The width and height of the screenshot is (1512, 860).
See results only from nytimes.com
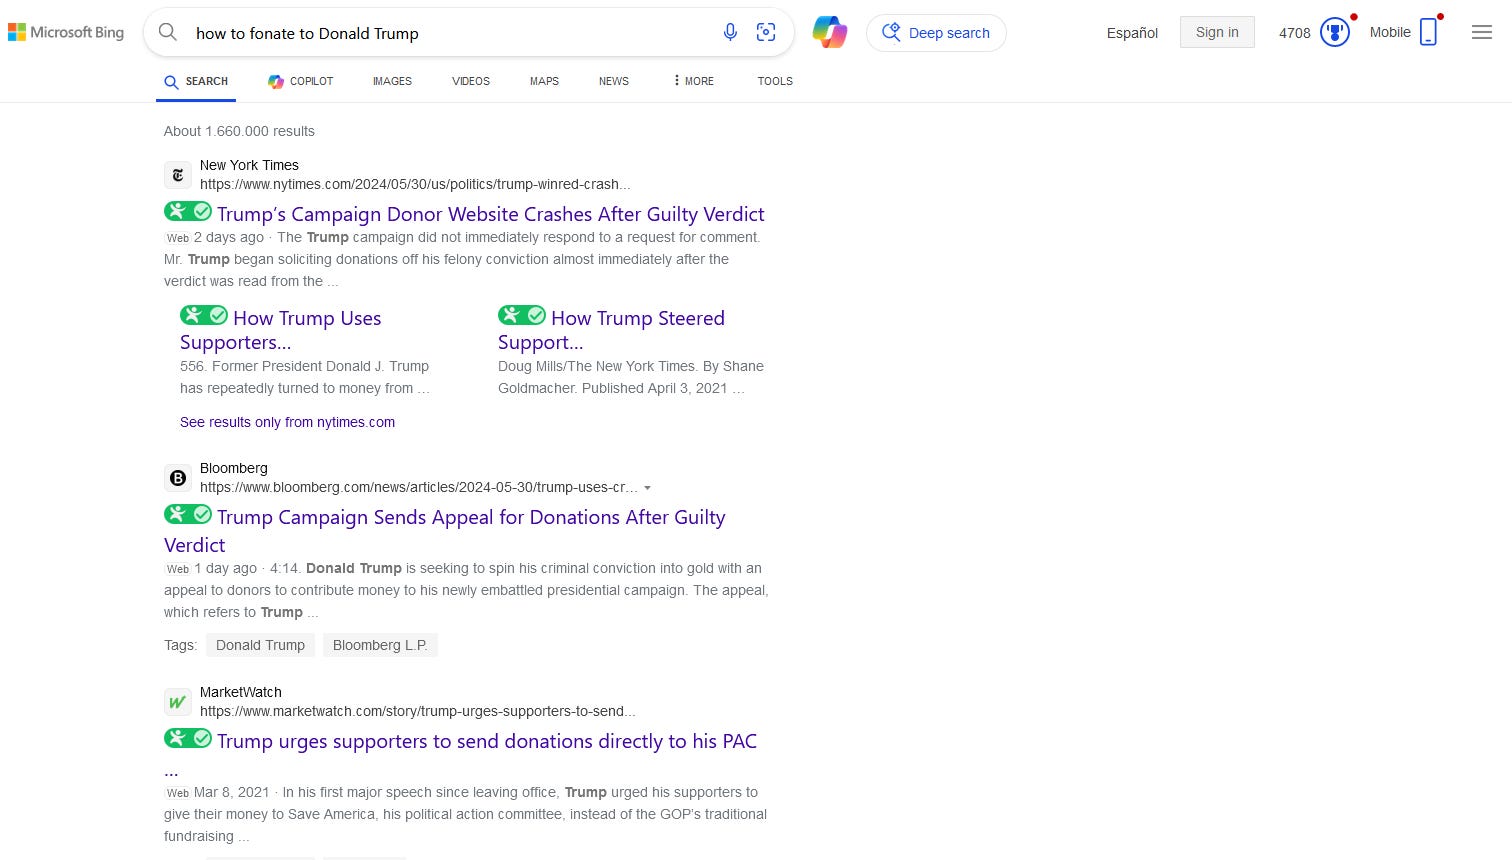click(x=287, y=422)
